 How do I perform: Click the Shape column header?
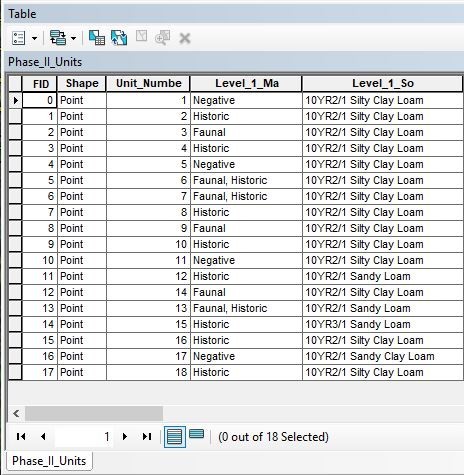click(82, 83)
